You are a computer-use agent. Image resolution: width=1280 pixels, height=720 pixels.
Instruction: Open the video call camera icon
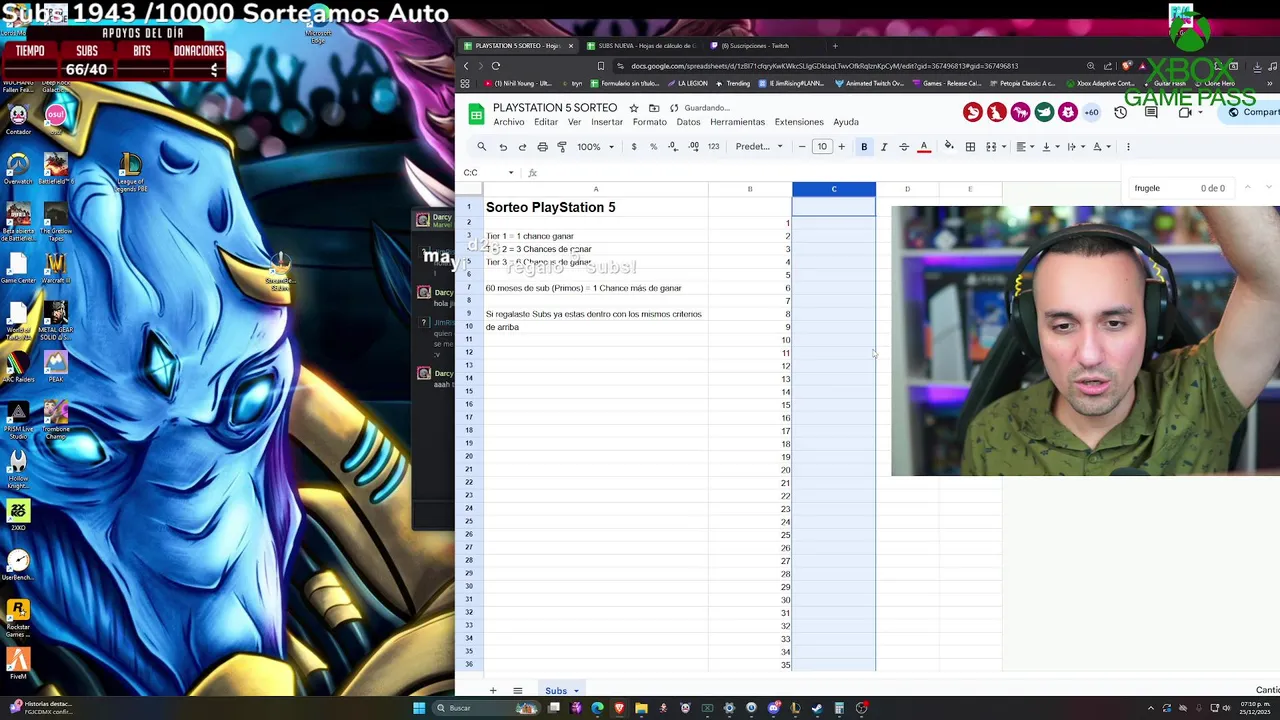point(1185,112)
